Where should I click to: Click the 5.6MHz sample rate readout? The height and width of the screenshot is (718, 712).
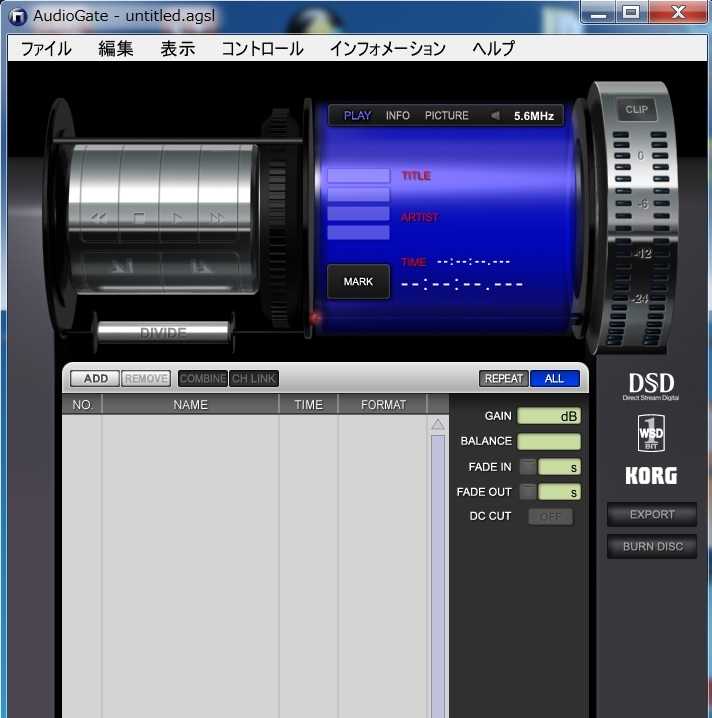(533, 116)
